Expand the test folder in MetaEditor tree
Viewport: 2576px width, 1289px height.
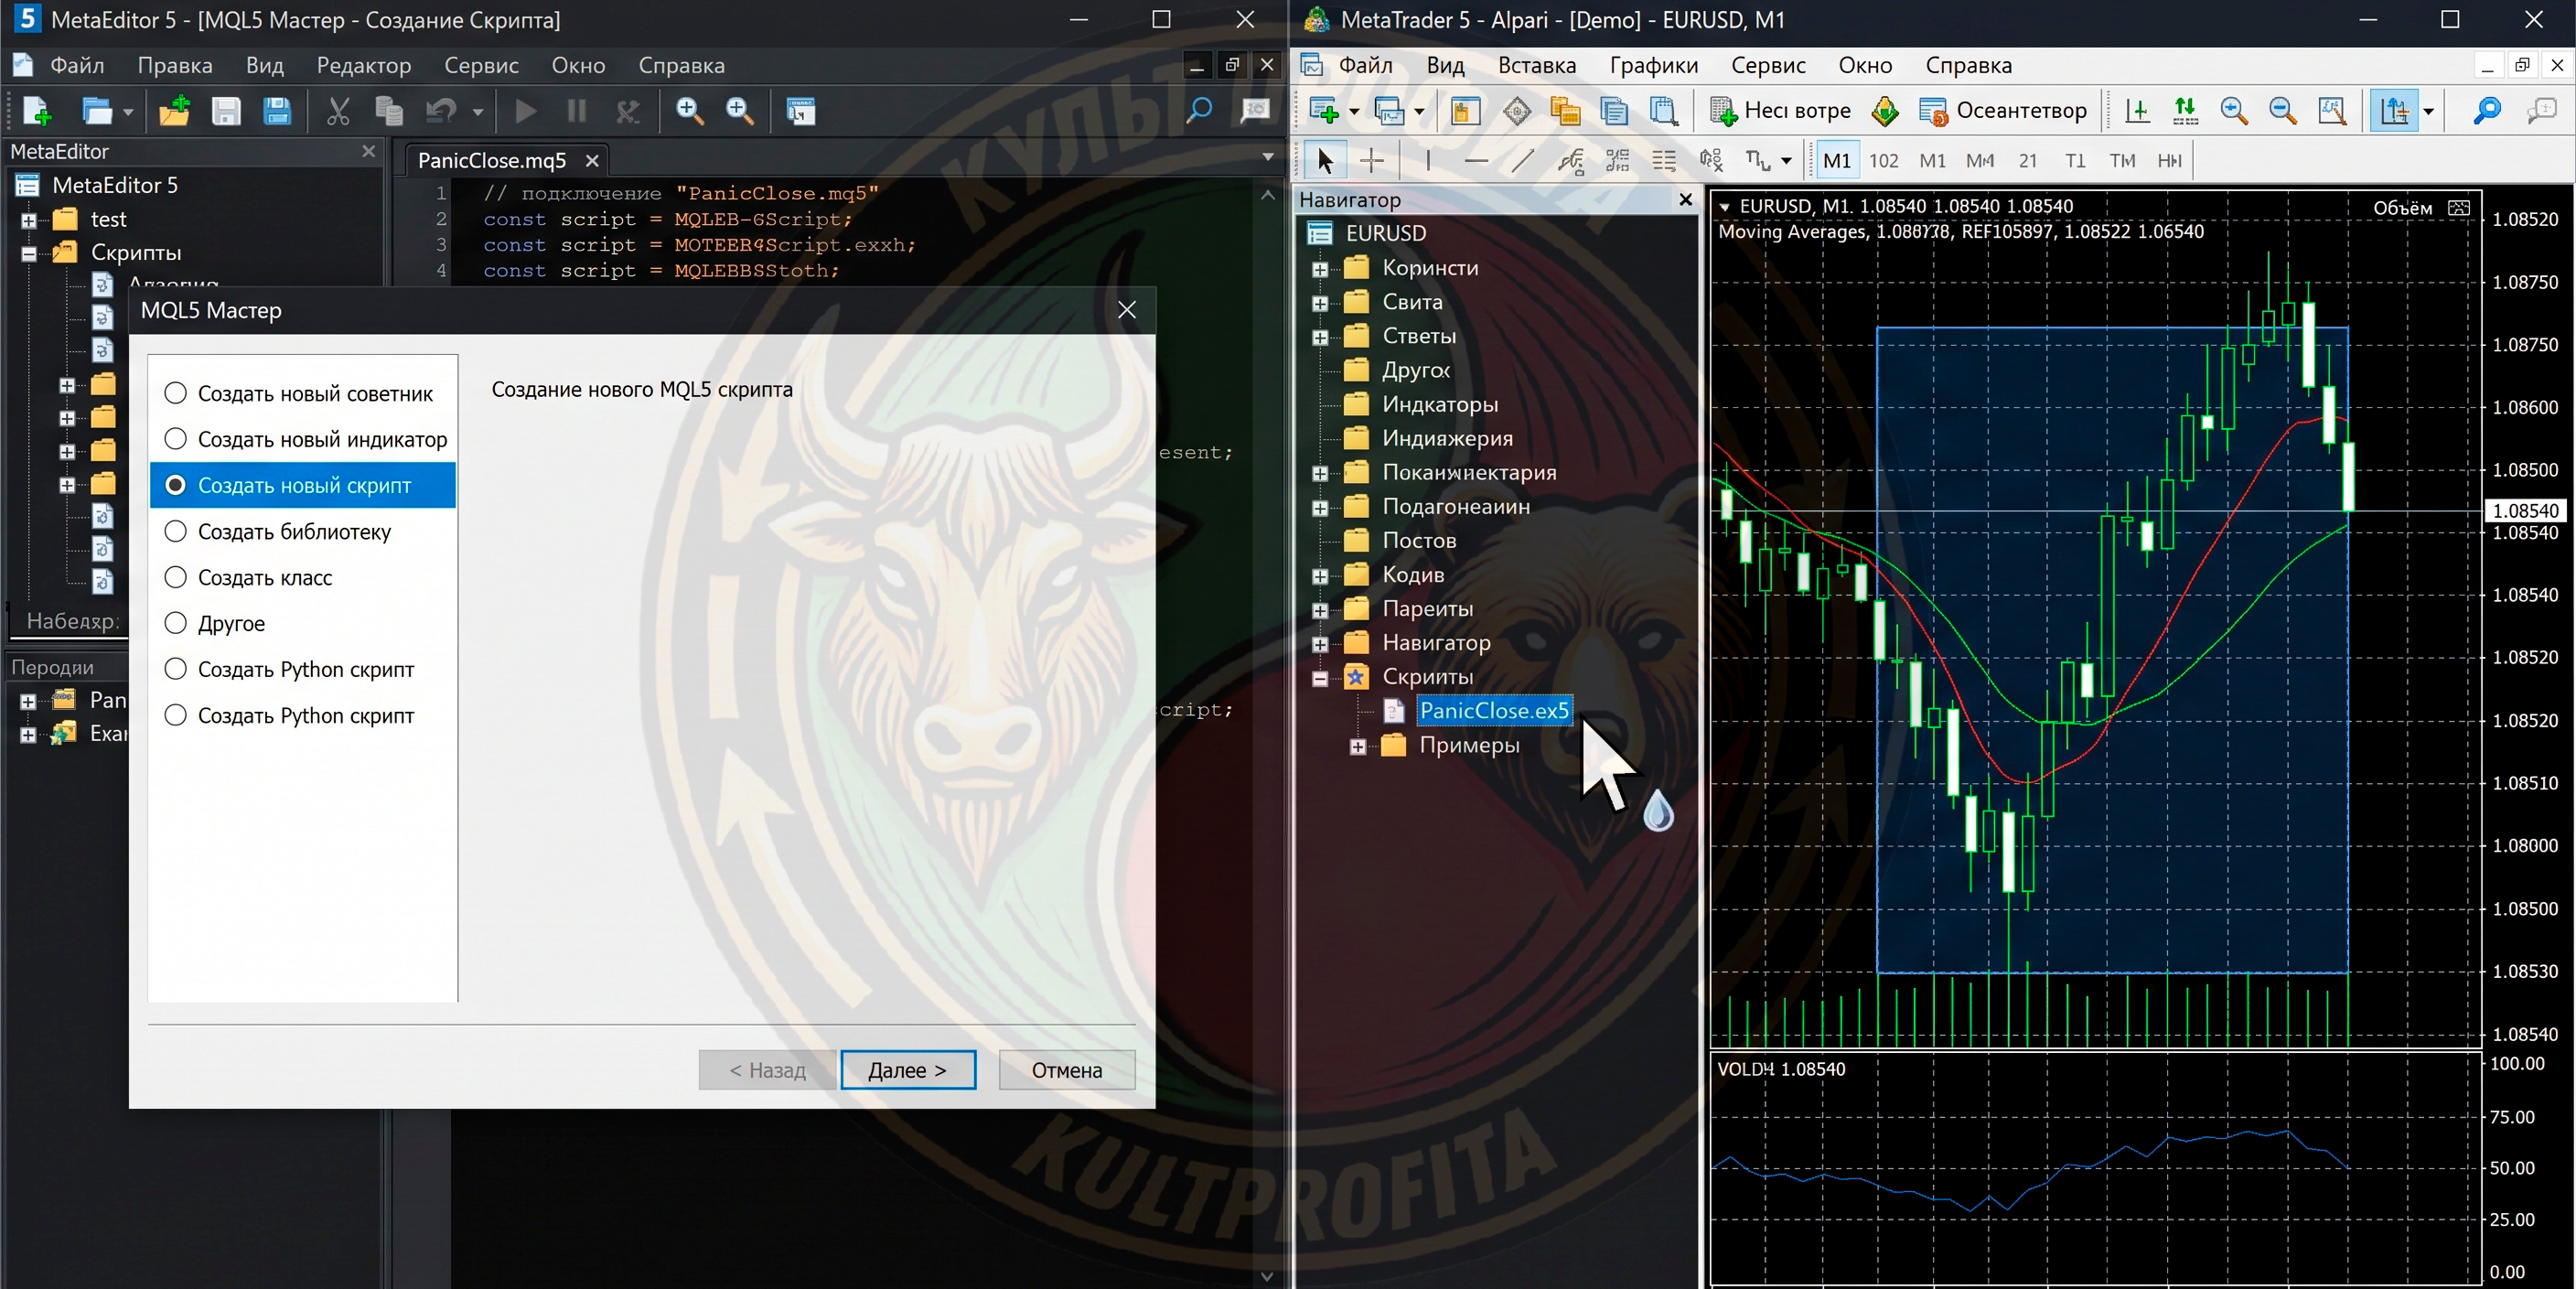[x=29, y=220]
